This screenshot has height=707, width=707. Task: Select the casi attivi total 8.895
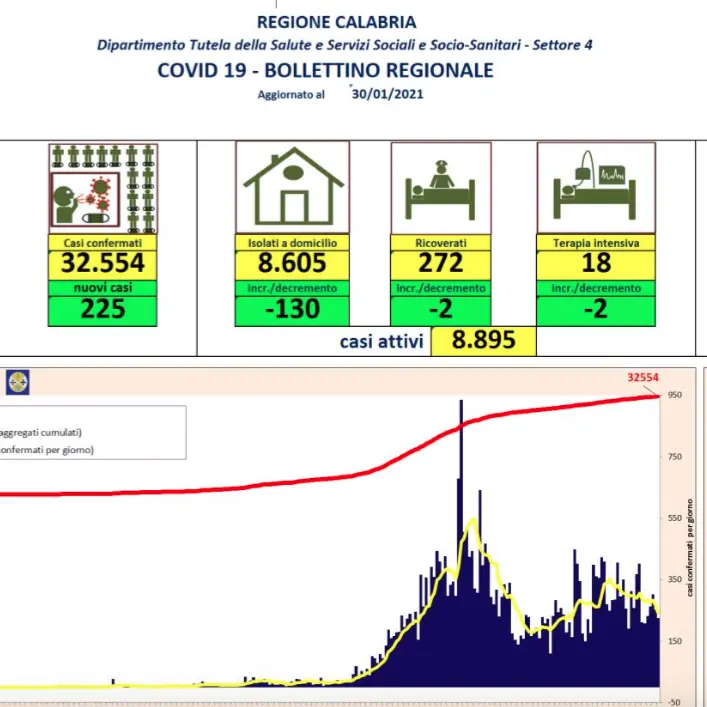pos(483,340)
